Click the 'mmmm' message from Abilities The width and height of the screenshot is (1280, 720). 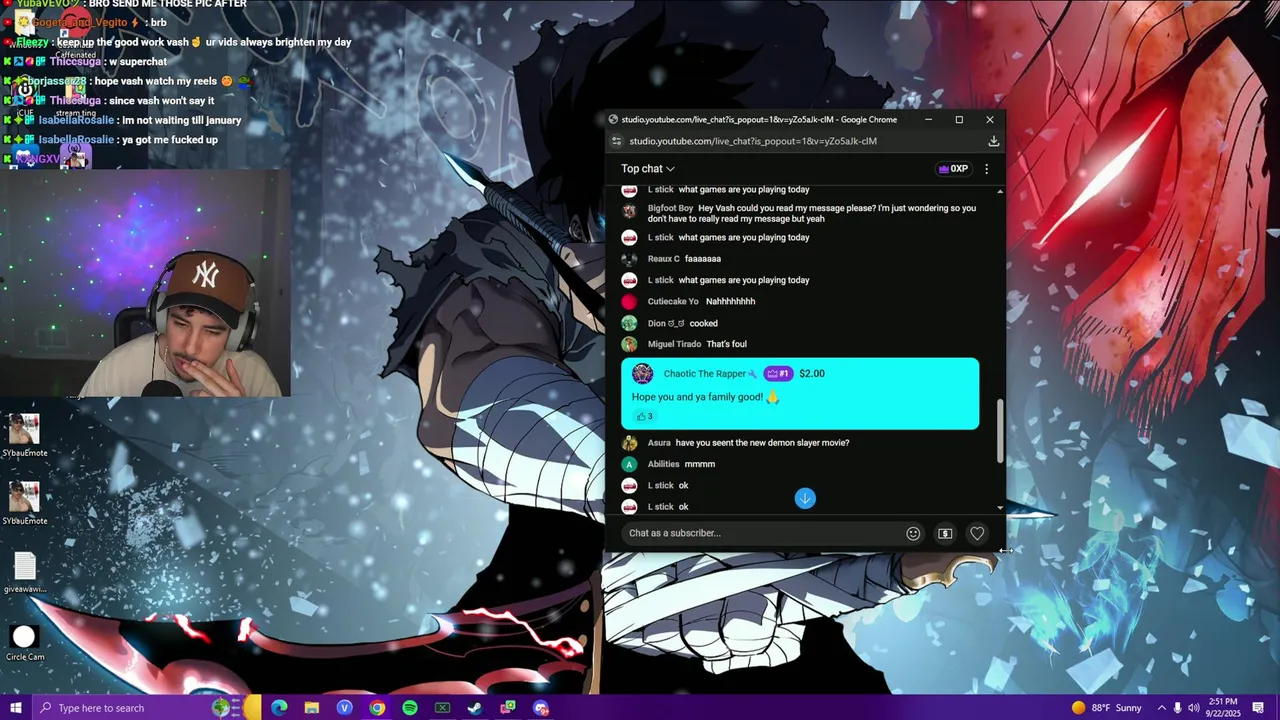pyautogui.click(x=700, y=464)
